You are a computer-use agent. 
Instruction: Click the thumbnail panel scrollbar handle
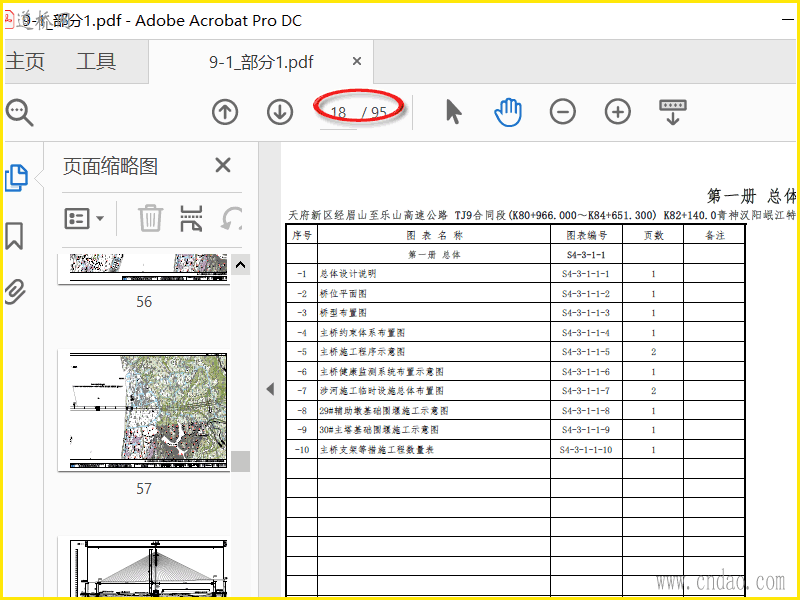(x=240, y=461)
